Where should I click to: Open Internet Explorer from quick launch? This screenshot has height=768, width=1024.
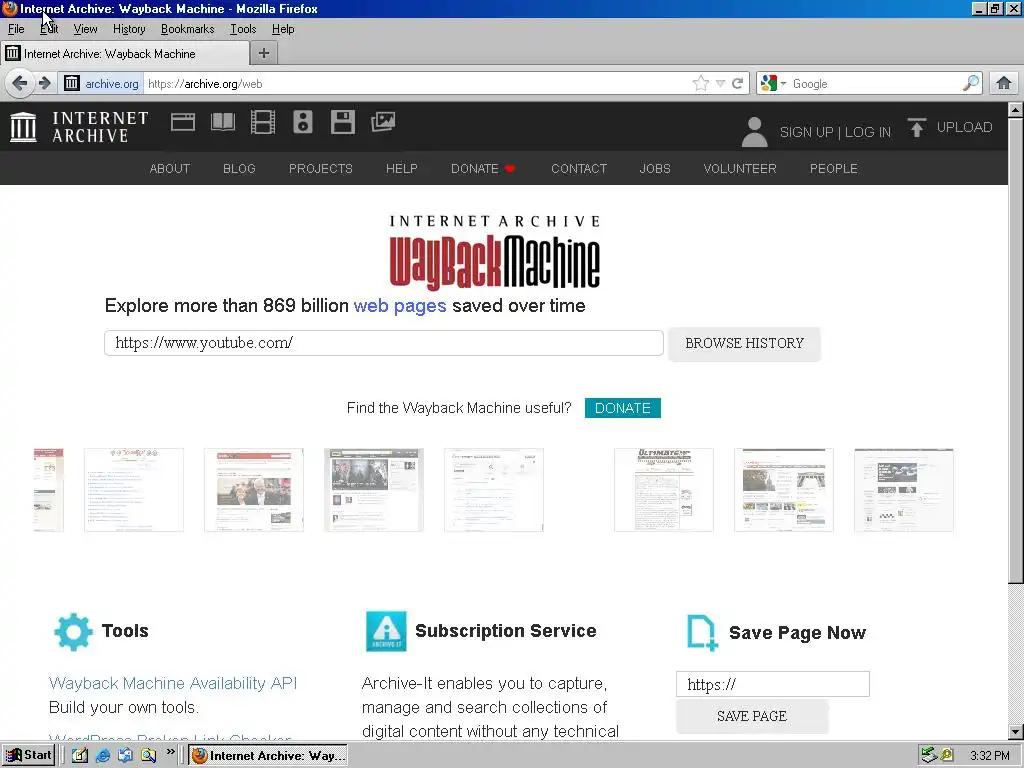103,756
